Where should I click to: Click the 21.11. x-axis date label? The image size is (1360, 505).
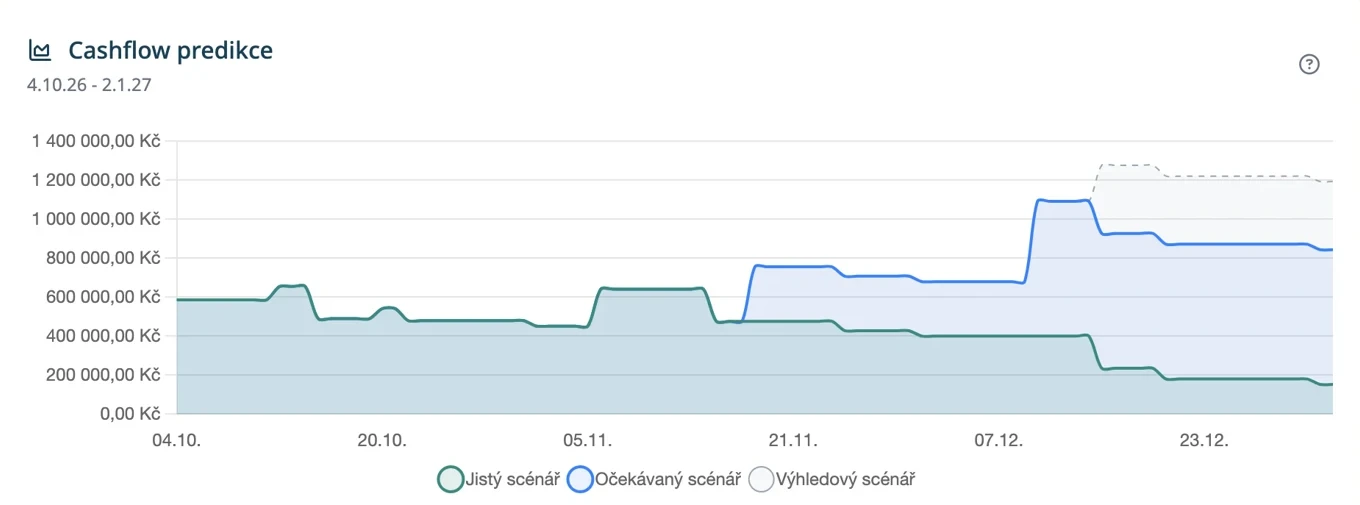click(x=793, y=440)
